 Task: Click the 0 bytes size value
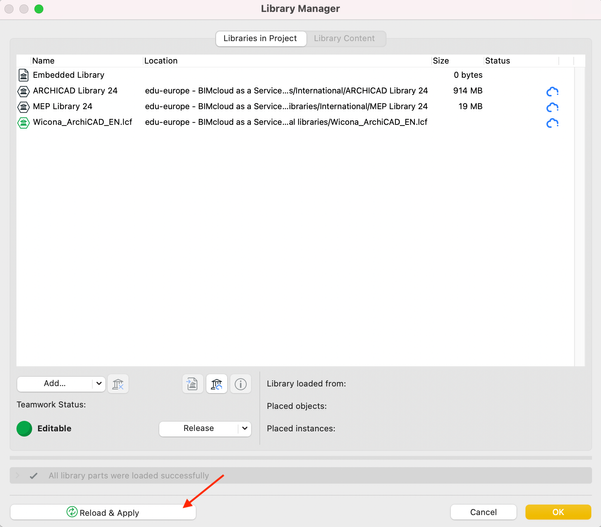point(468,75)
